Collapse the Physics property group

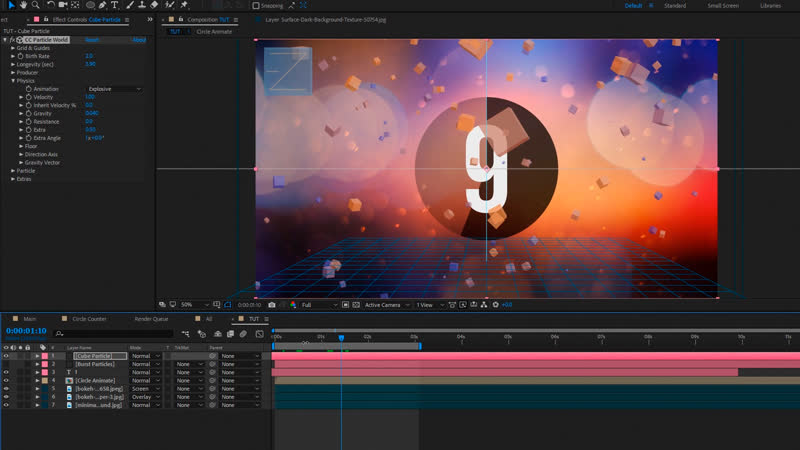(14, 80)
